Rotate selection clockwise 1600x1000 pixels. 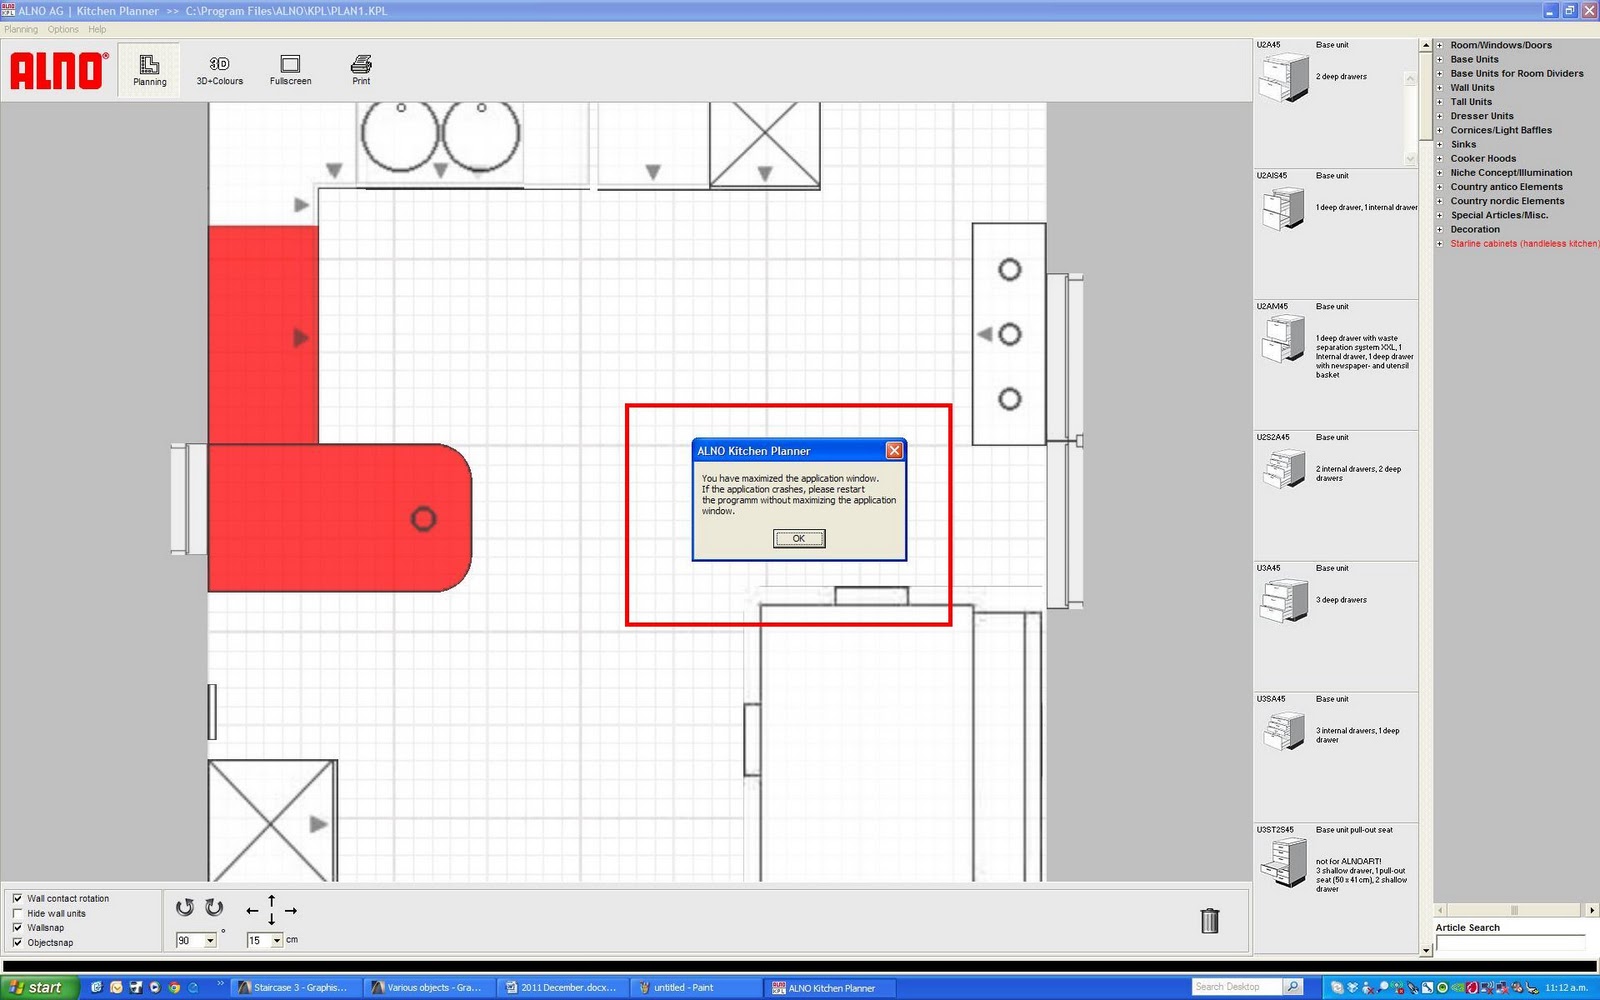click(x=214, y=908)
